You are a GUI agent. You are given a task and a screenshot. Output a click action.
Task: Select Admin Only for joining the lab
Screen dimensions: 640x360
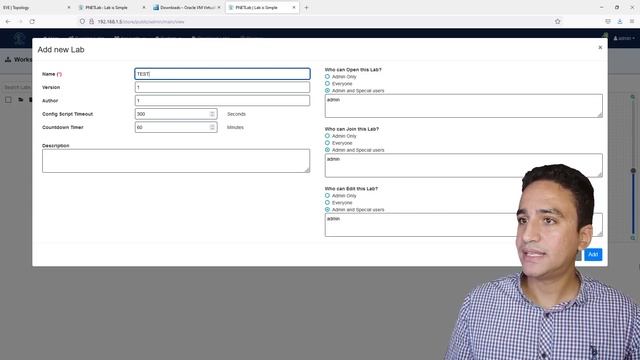click(327, 136)
